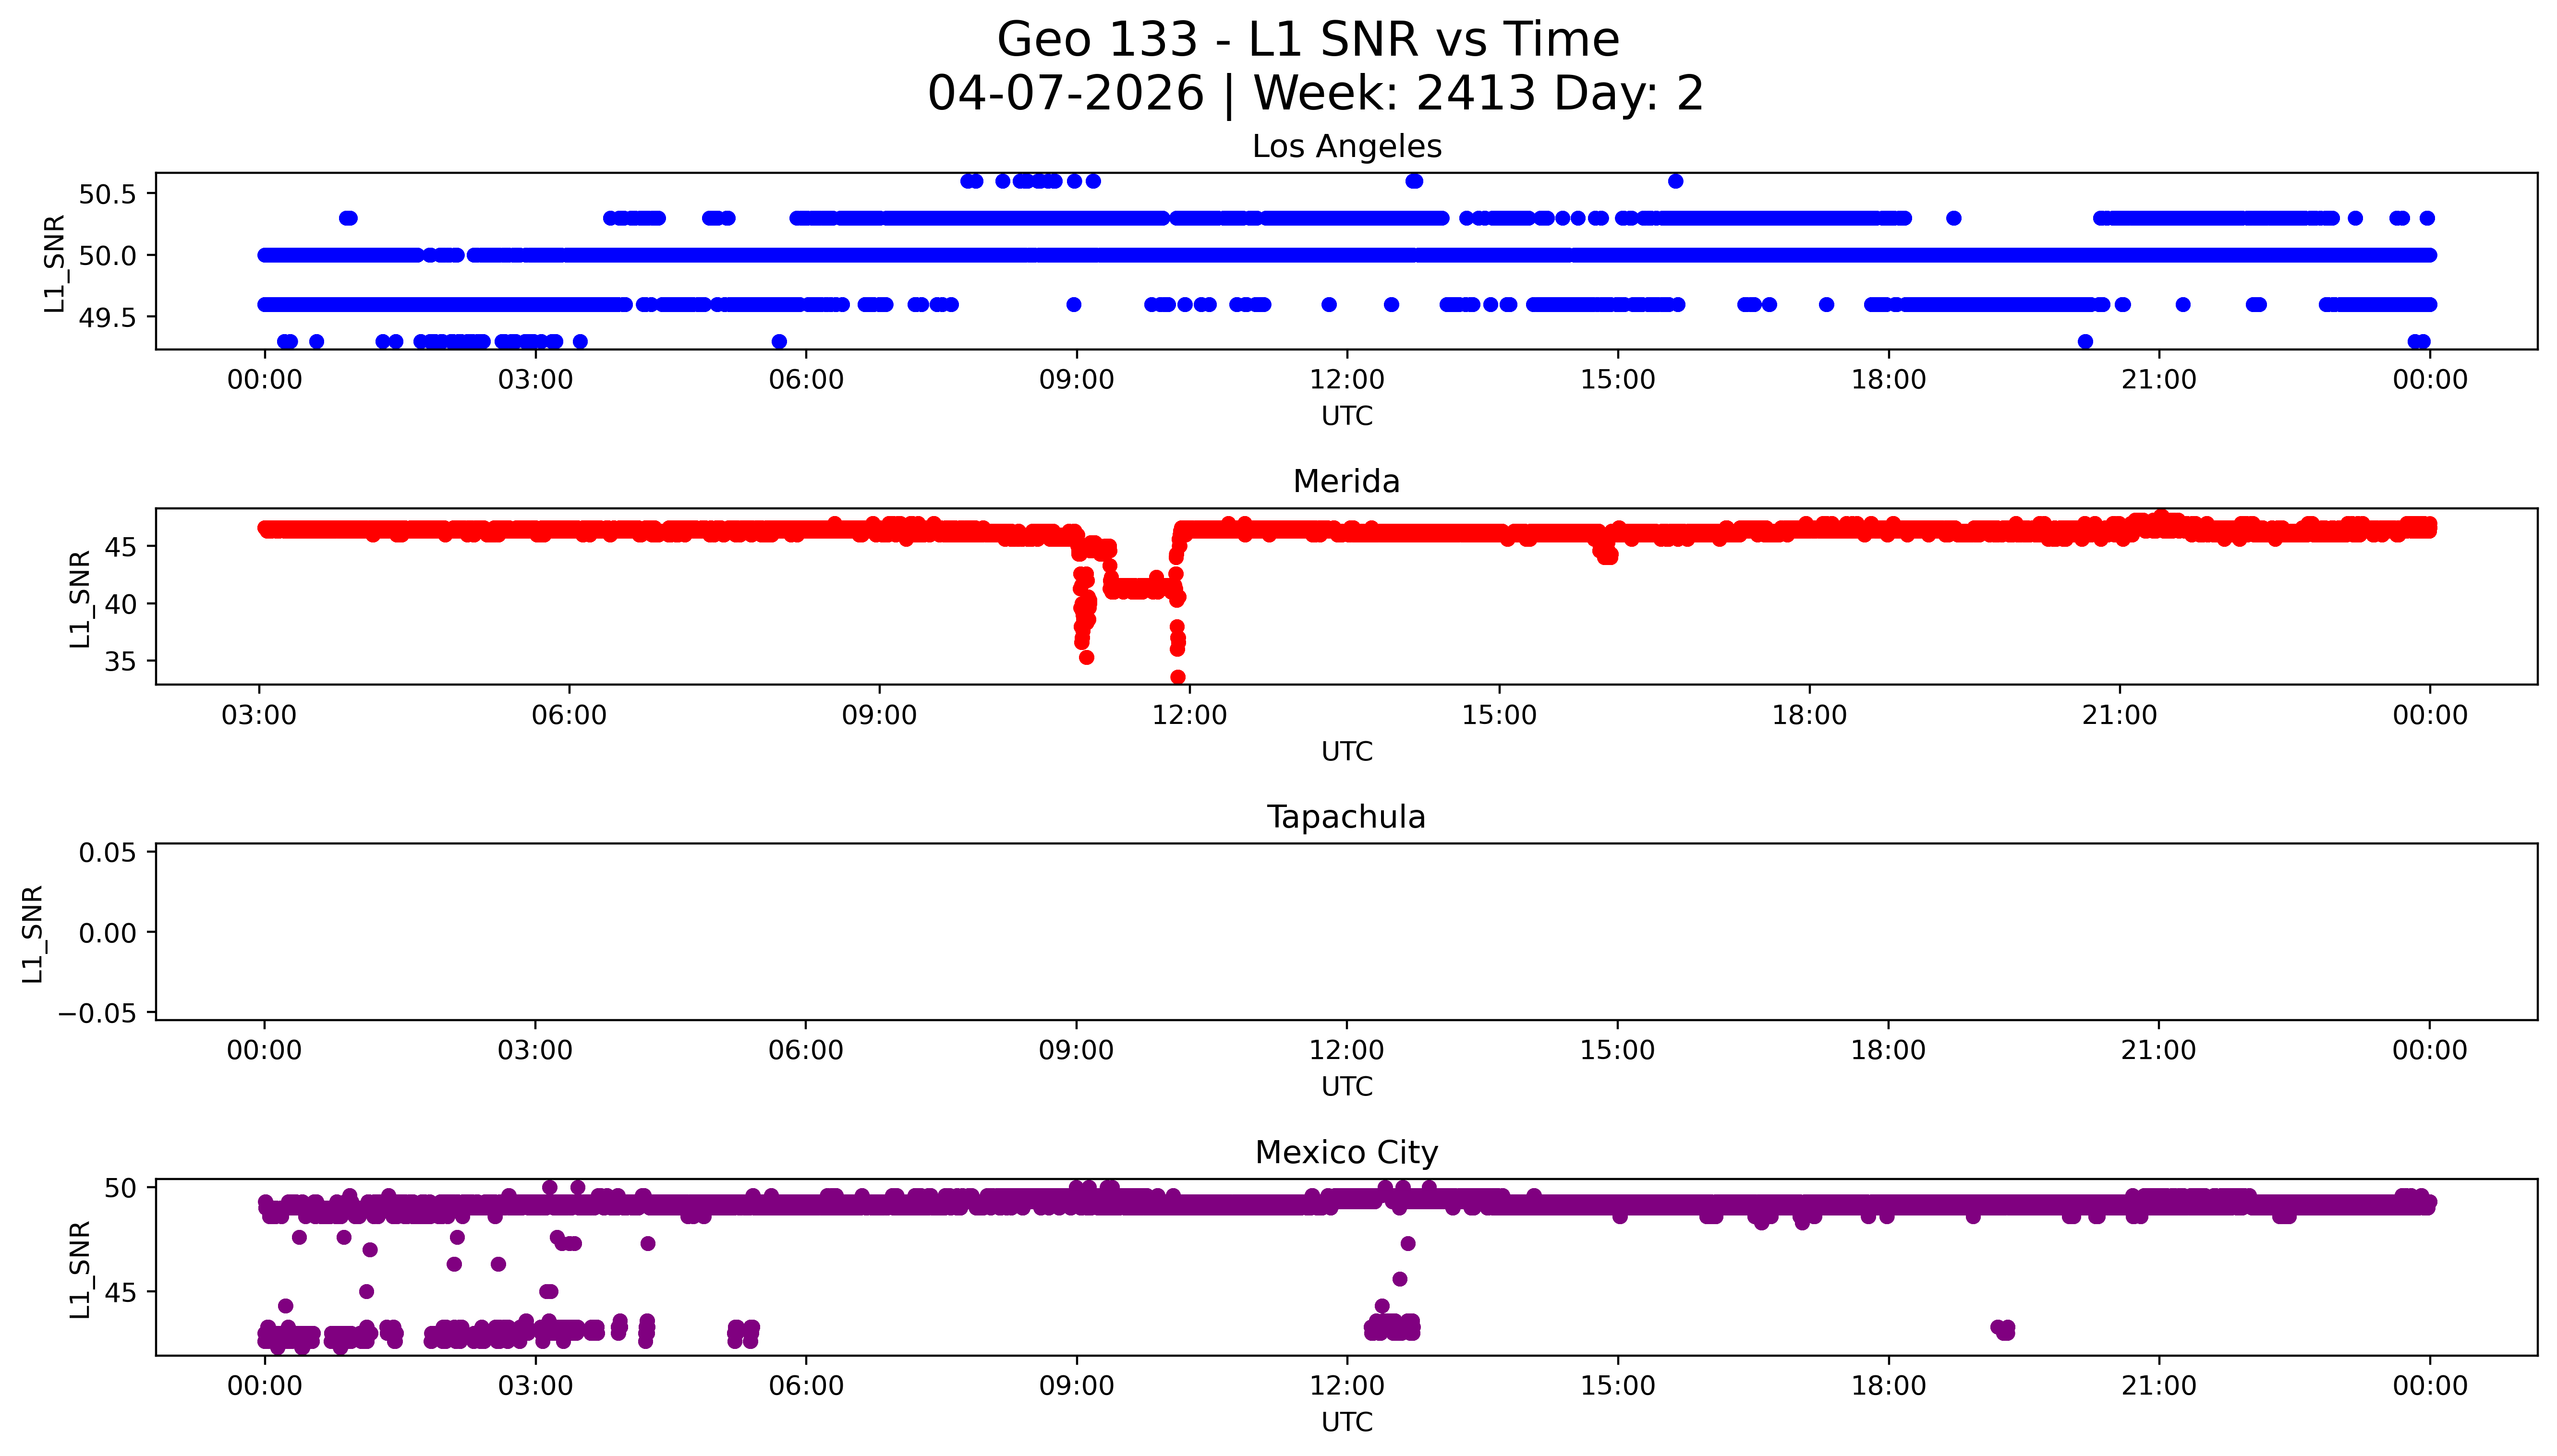Click the 'Los Angeles' subplot title
Image resolution: width=2557 pixels, height=1456 pixels.
coord(1346,147)
